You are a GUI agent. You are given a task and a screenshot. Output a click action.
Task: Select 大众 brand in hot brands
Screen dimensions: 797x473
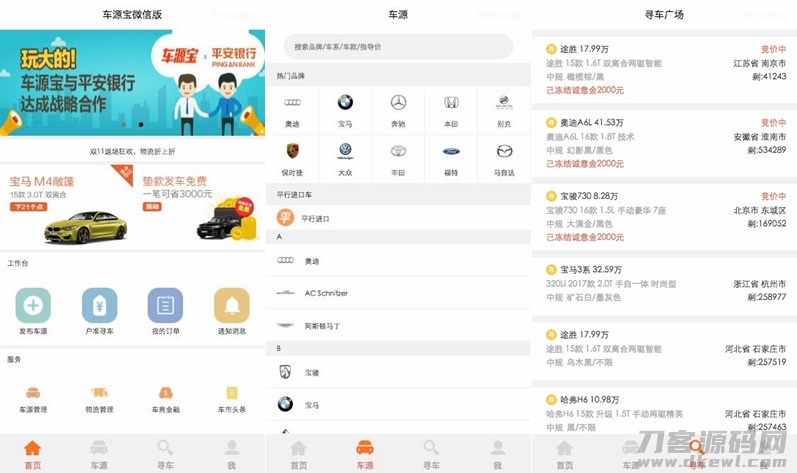[x=345, y=151]
